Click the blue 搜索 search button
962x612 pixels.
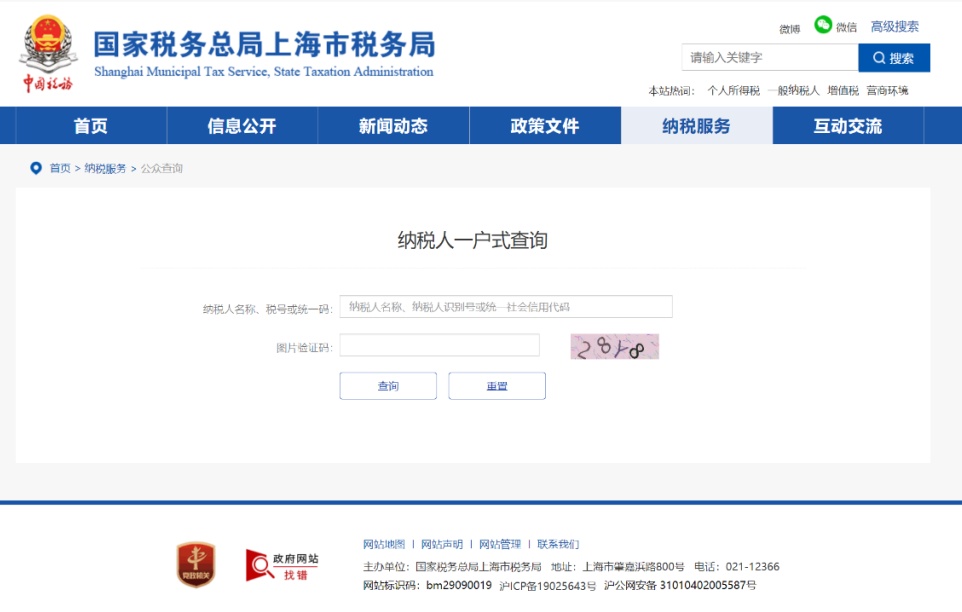tap(894, 58)
